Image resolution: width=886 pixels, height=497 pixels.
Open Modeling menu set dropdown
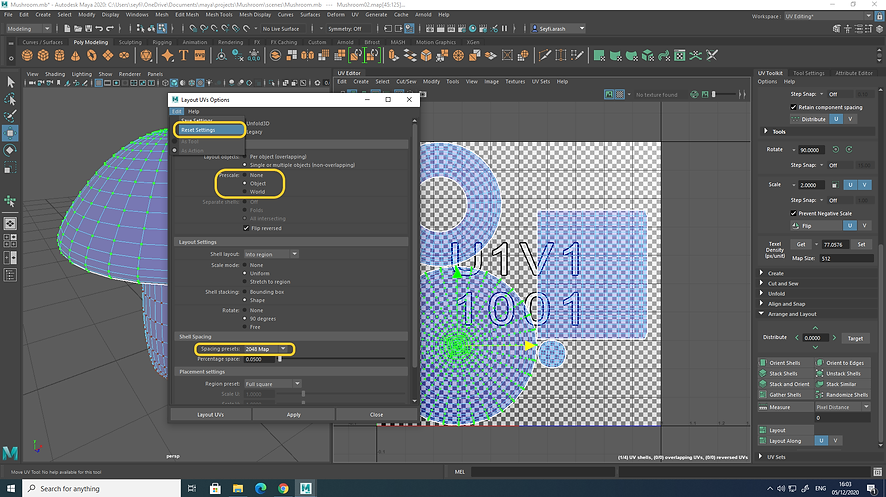tap(28, 29)
